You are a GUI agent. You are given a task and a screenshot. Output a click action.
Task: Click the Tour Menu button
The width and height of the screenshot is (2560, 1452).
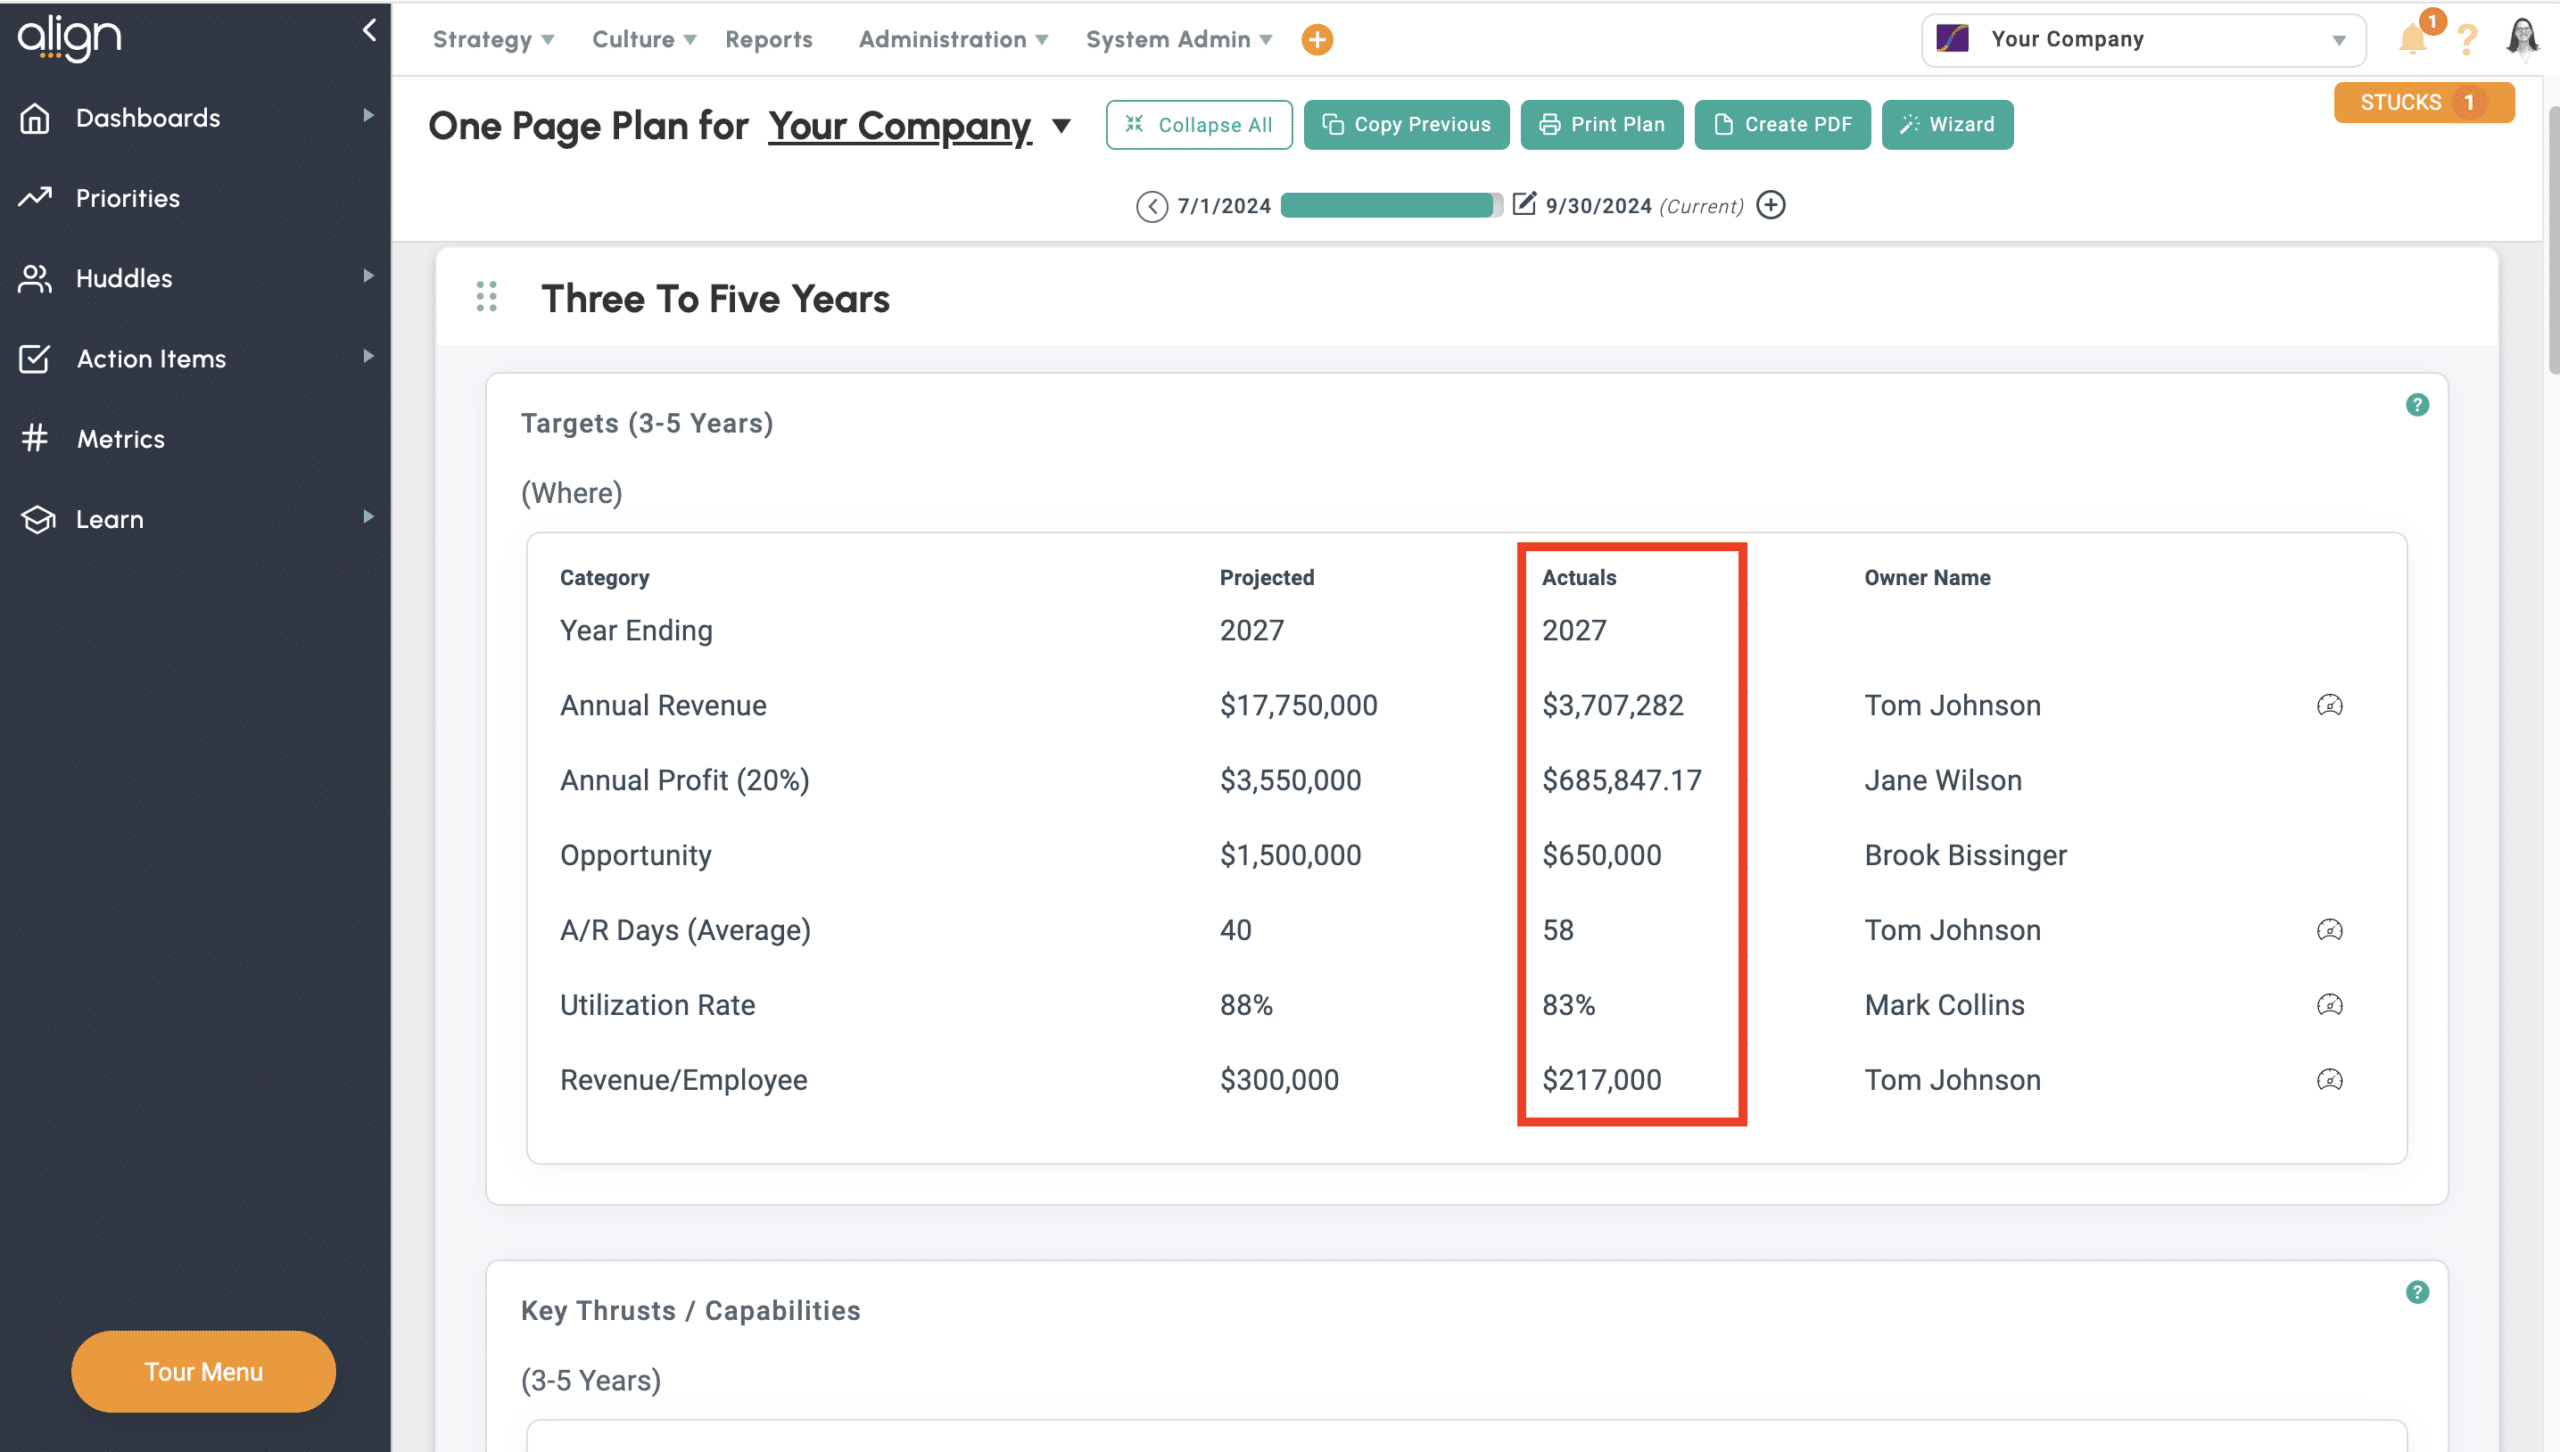coord(203,1371)
